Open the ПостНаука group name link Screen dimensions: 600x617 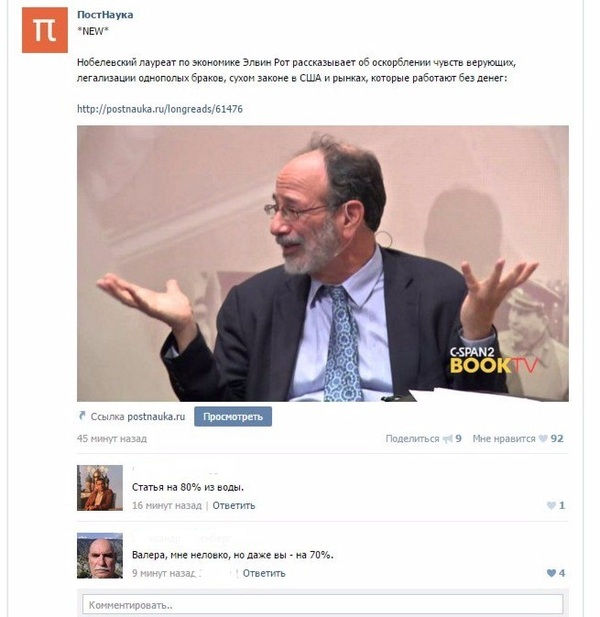[105, 15]
